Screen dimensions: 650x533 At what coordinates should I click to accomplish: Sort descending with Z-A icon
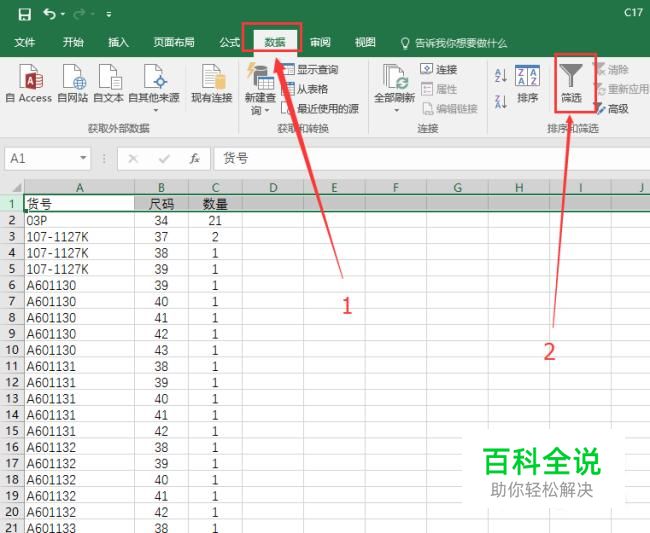click(501, 101)
